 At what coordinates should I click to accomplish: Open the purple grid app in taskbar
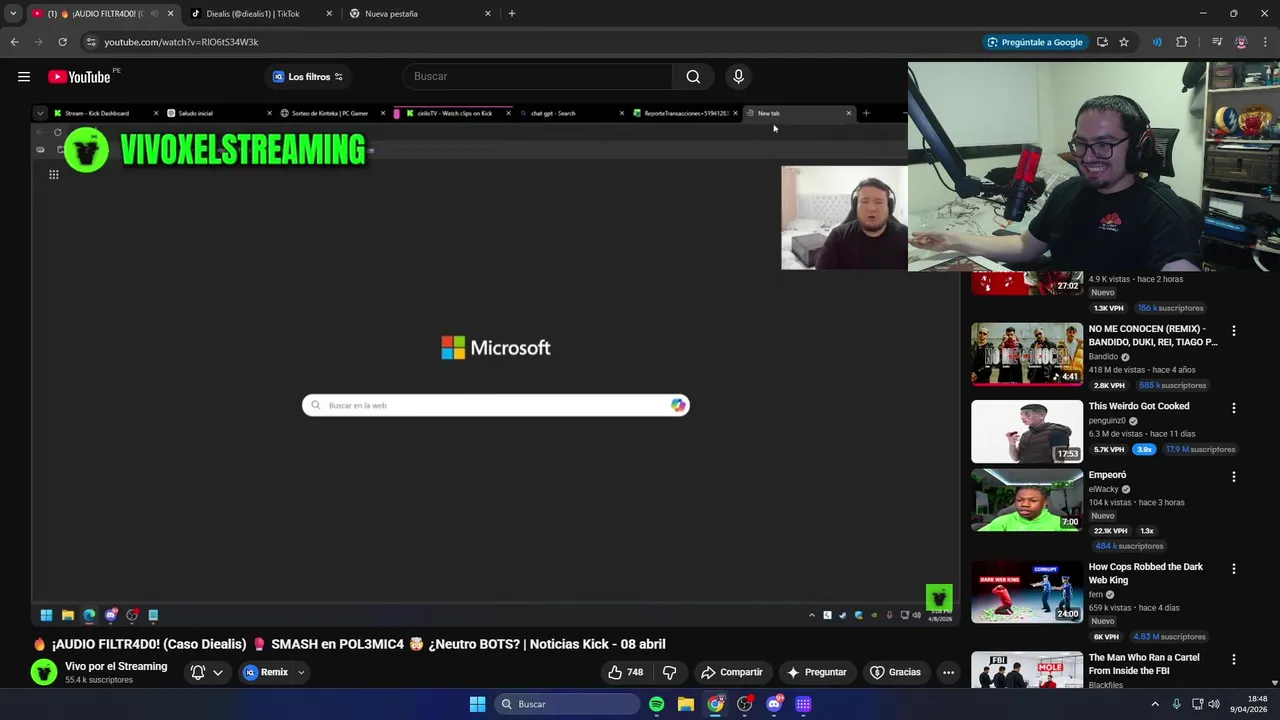(x=803, y=704)
